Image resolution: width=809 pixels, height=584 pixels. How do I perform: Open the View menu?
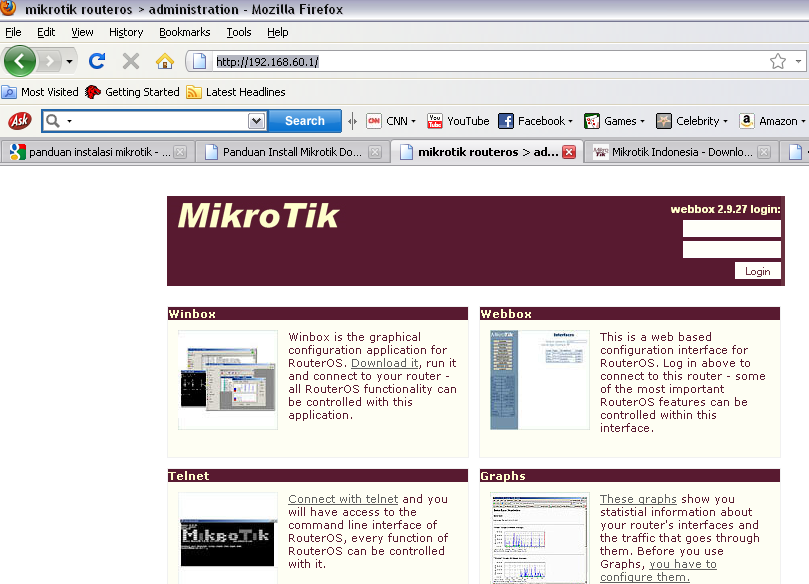pos(83,33)
